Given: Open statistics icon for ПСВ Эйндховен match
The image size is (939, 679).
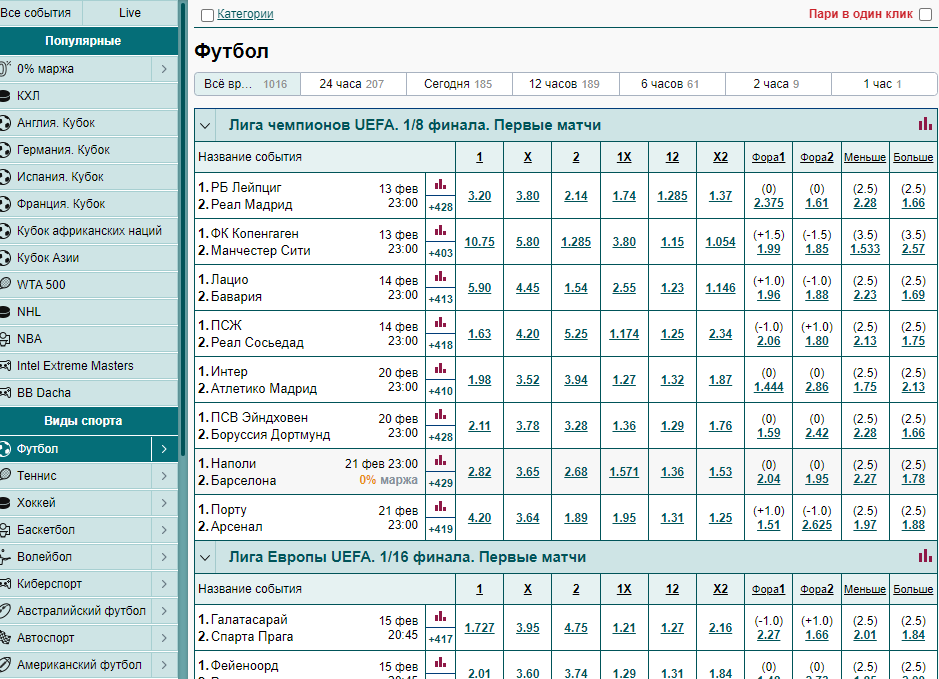Looking at the screenshot, I should pos(441,415).
